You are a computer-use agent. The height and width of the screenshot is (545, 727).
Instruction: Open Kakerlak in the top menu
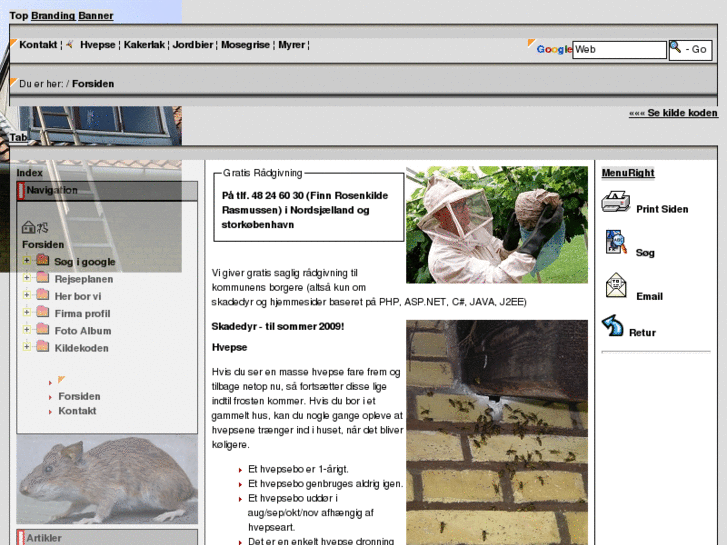click(x=144, y=45)
